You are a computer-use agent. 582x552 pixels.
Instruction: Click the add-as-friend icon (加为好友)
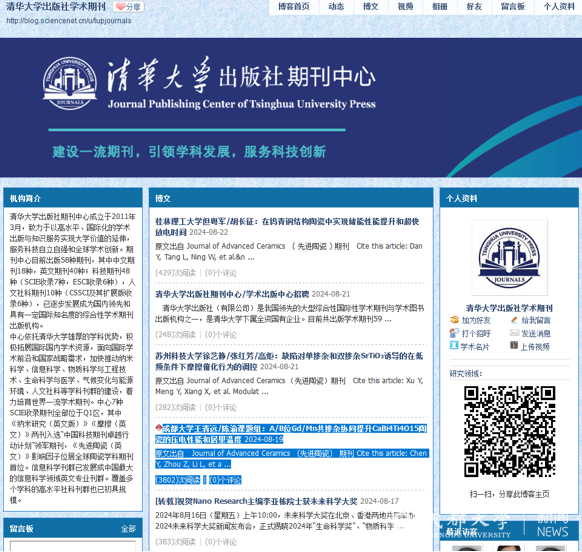(454, 320)
